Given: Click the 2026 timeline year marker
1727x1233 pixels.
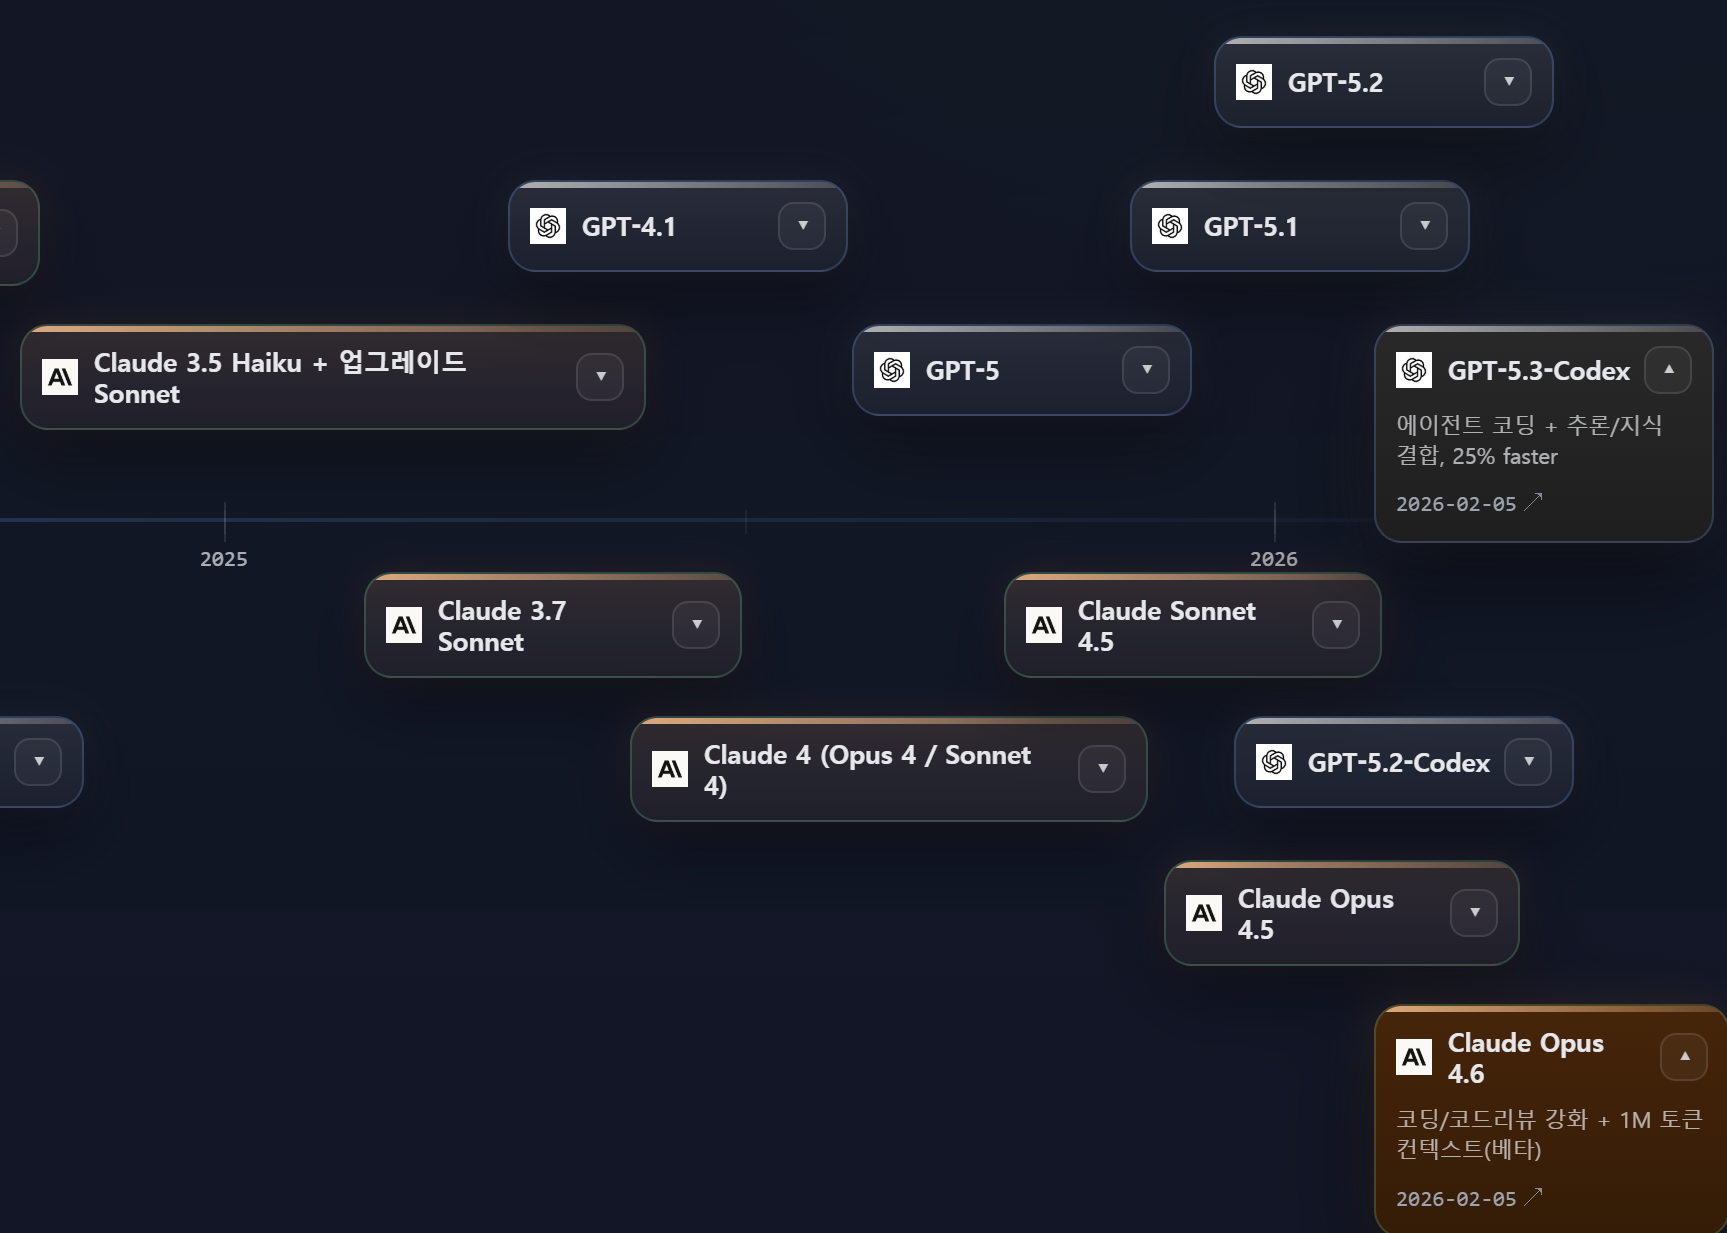Looking at the screenshot, I should (x=1274, y=559).
